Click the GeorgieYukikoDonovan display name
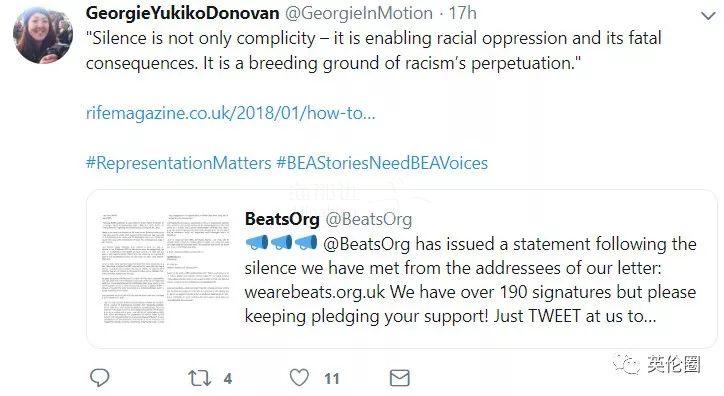 [182, 13]
